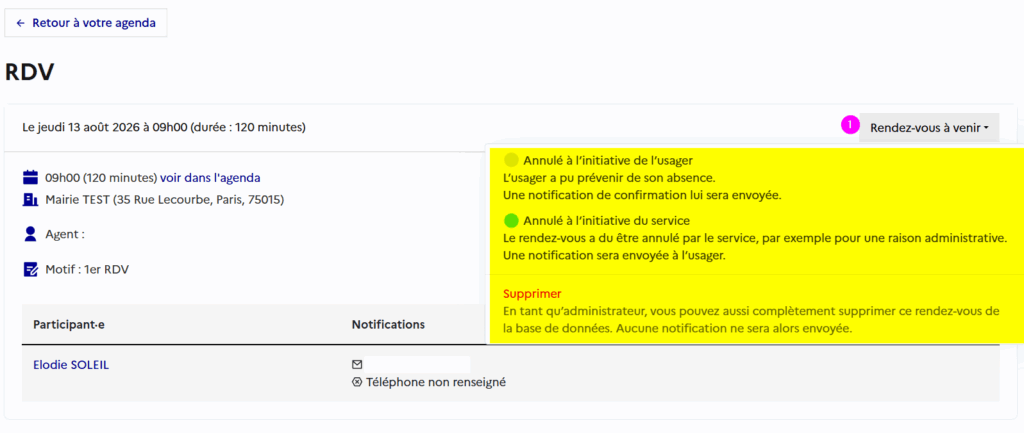Click the dropdown caret after Rendez-vous à venir
1024x433 pixels.
coord(985,129)
